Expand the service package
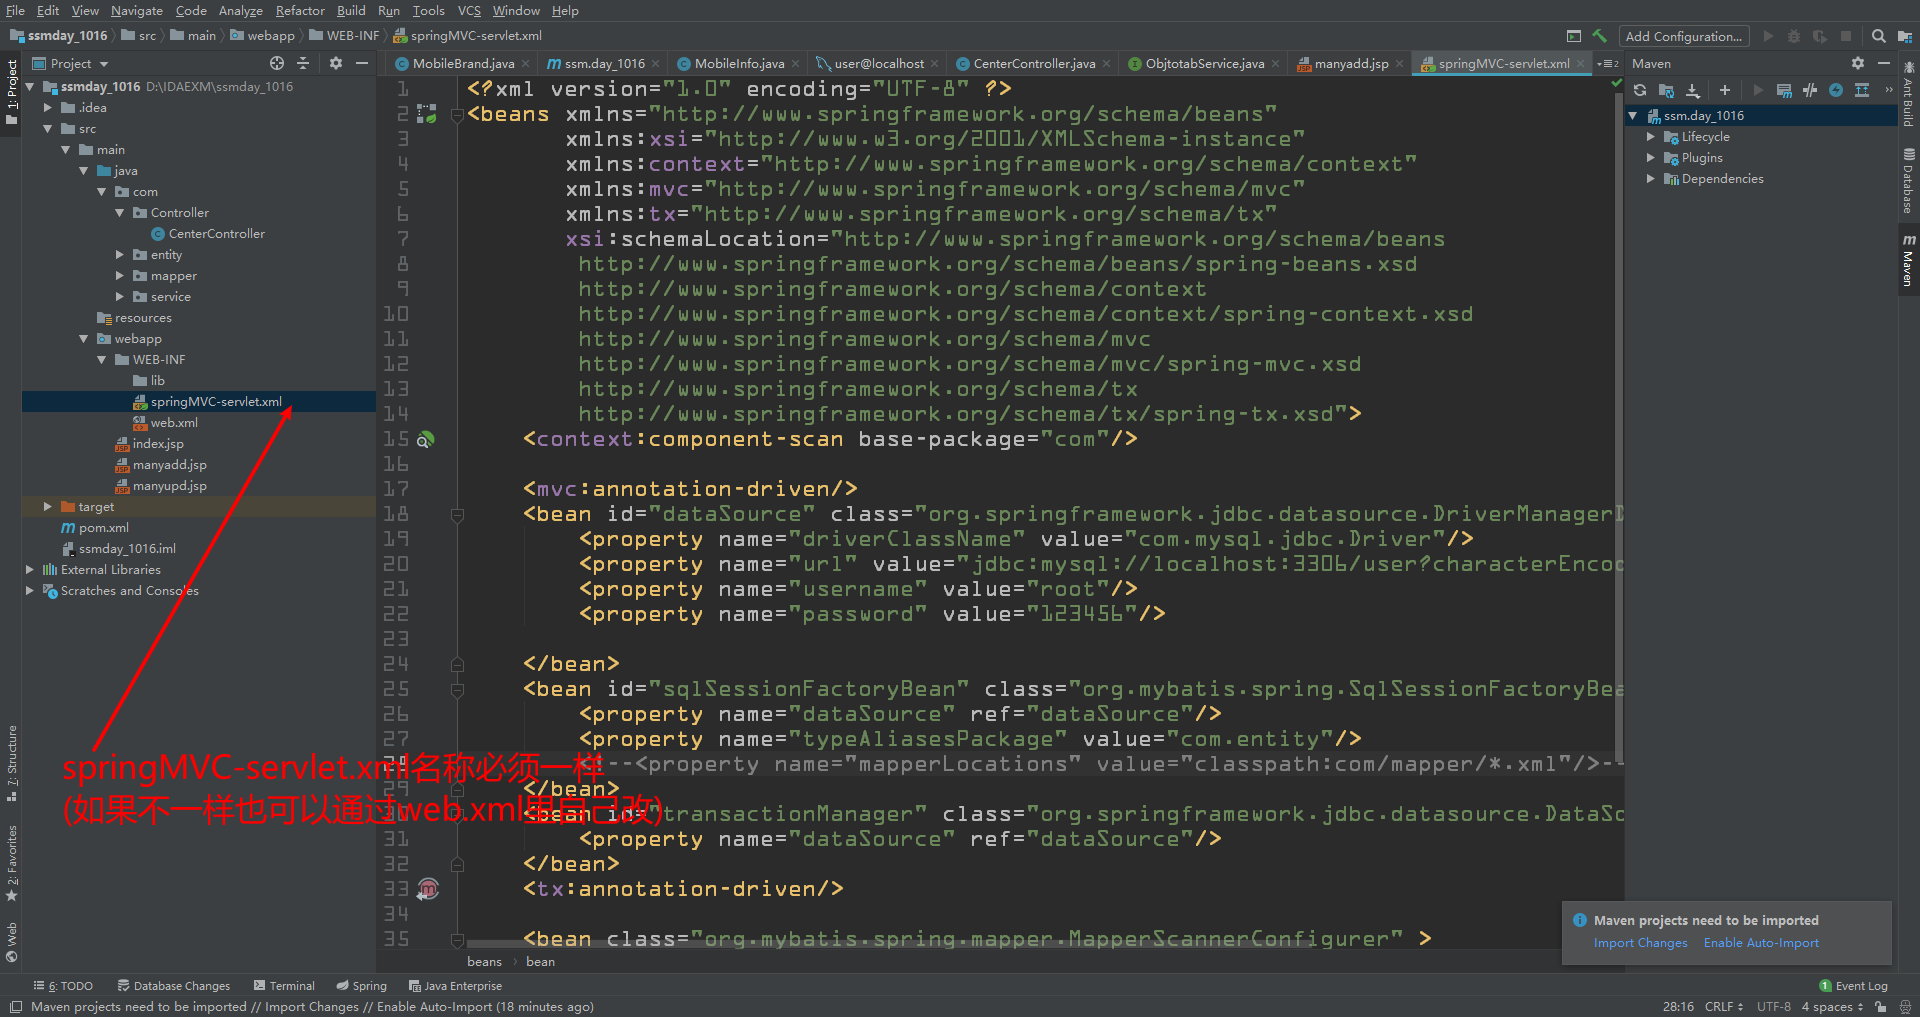The width and height of the screenshot is (1920, 1017). tap(120, 297)
